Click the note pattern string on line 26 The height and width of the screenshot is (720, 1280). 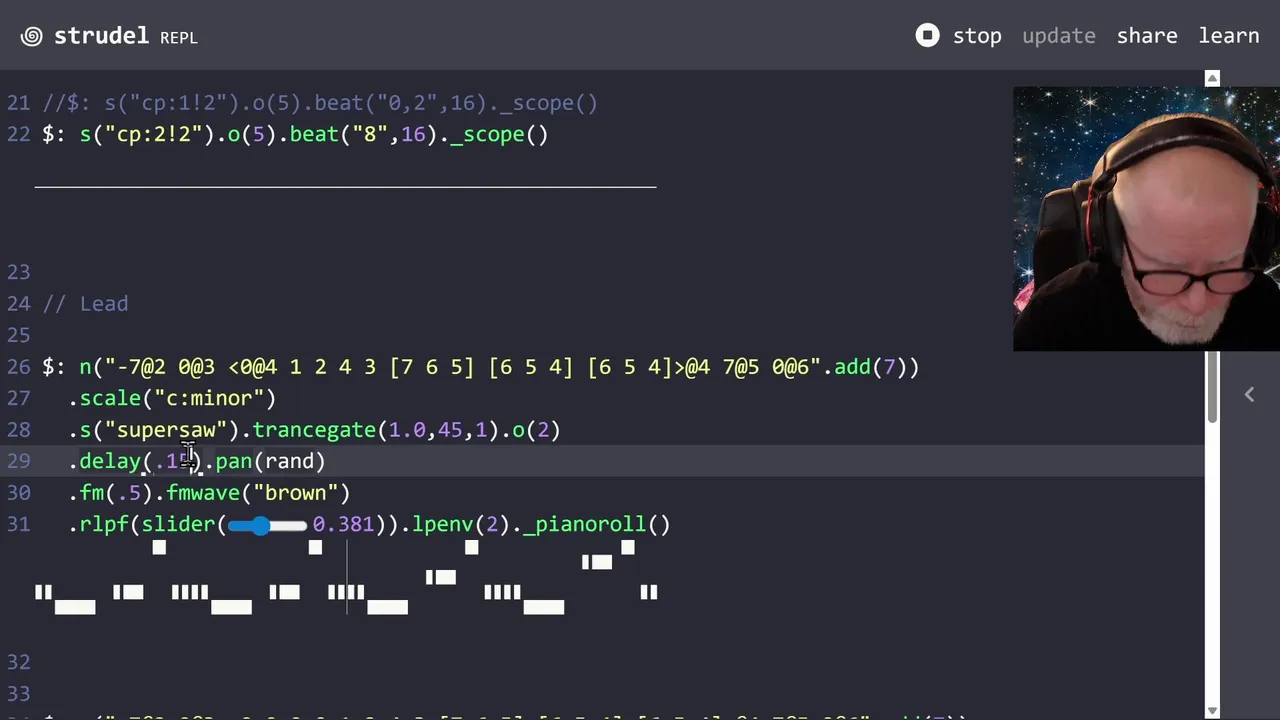tap(462, 367)
